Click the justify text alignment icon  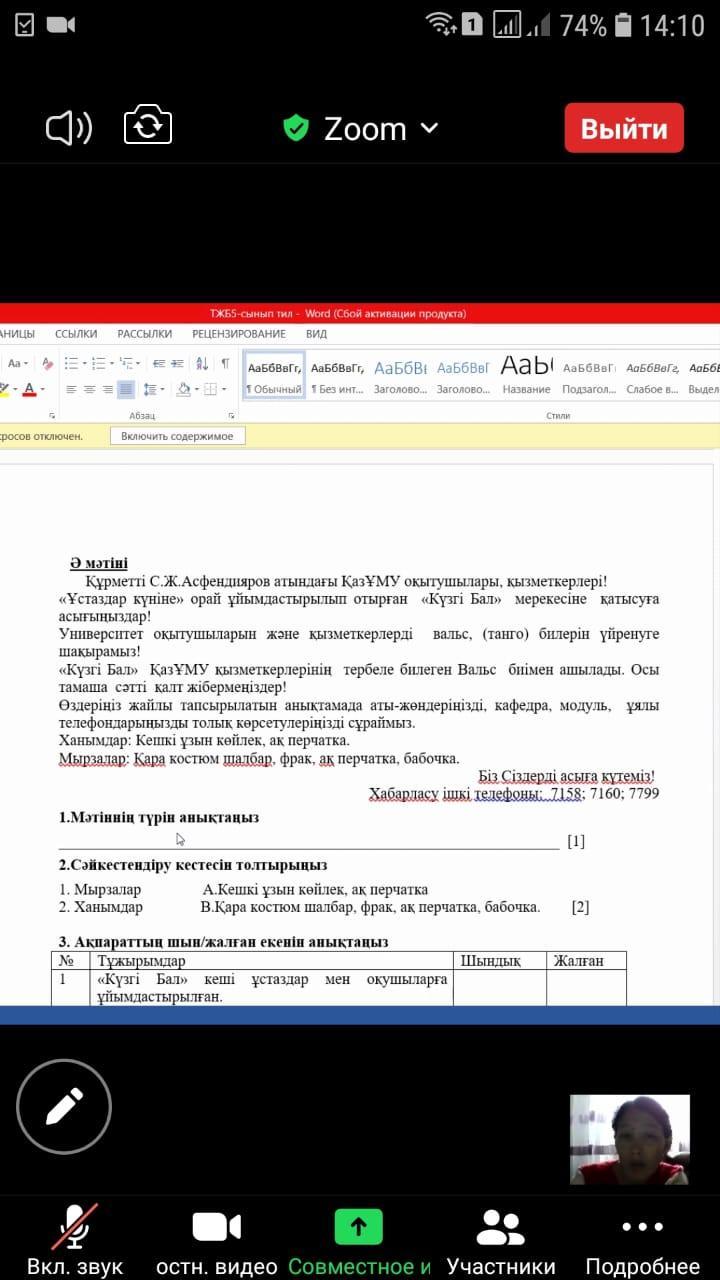tap(126, 389)
